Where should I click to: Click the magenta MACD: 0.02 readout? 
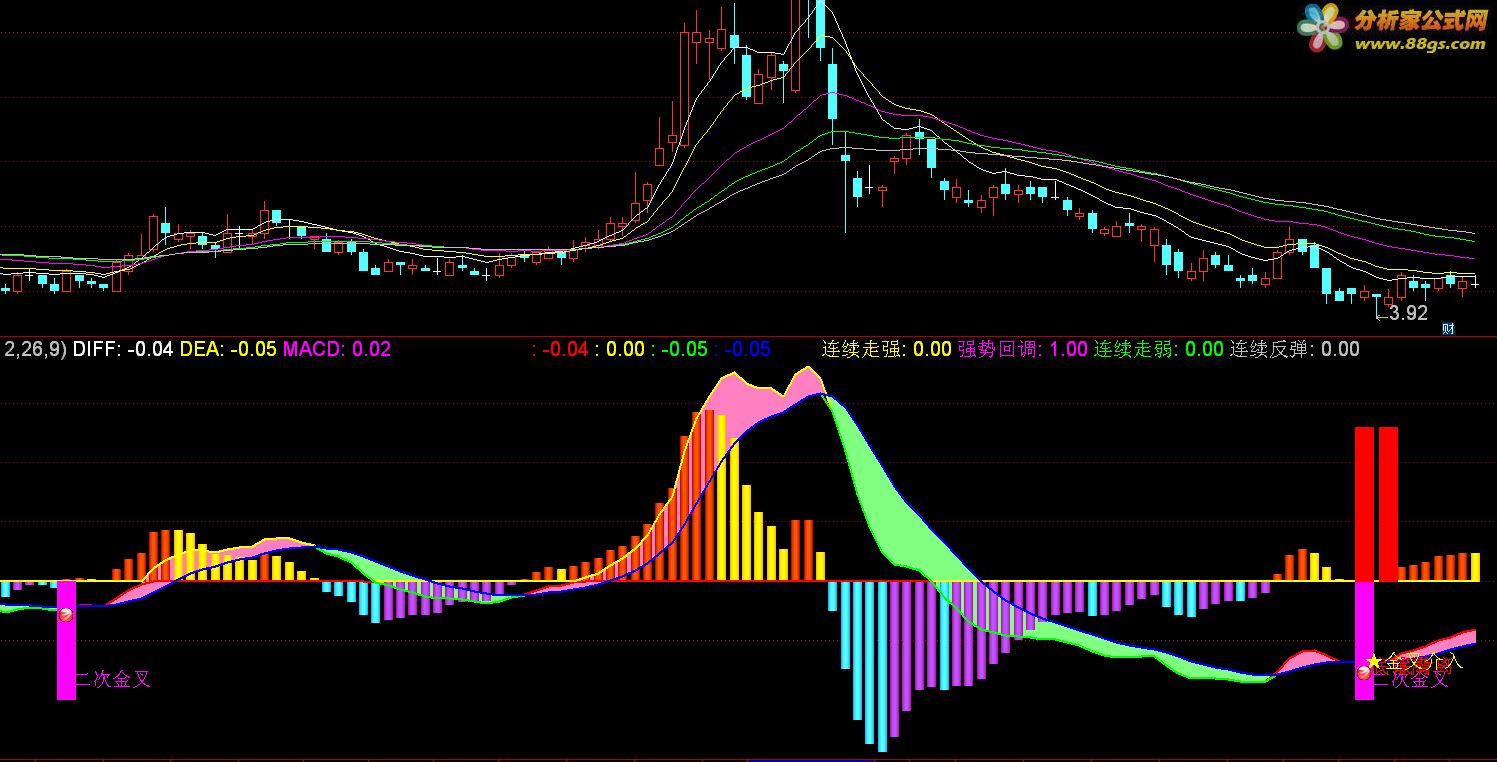337,349
